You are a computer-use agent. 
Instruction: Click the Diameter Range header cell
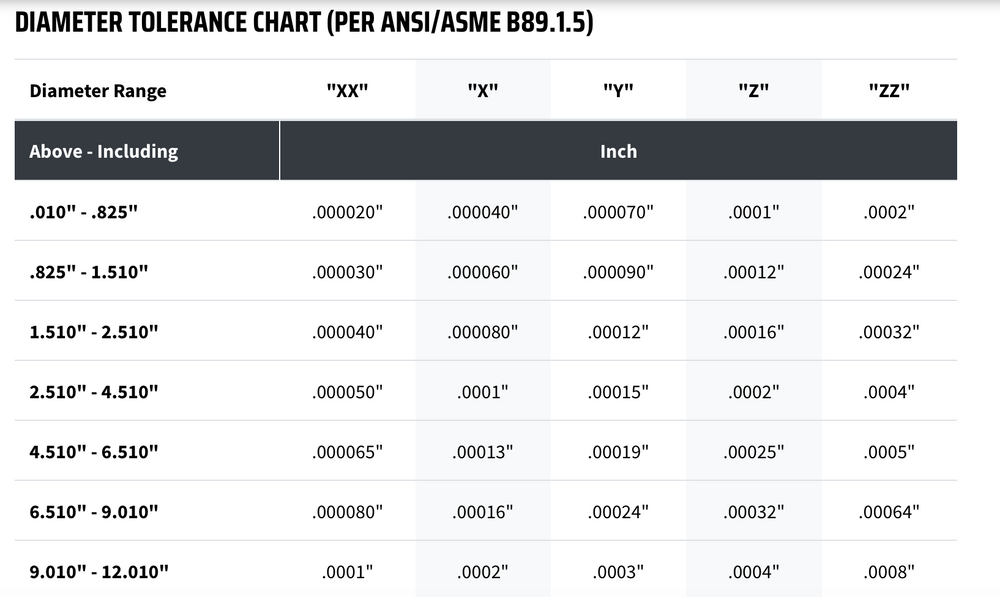(98, 91)
